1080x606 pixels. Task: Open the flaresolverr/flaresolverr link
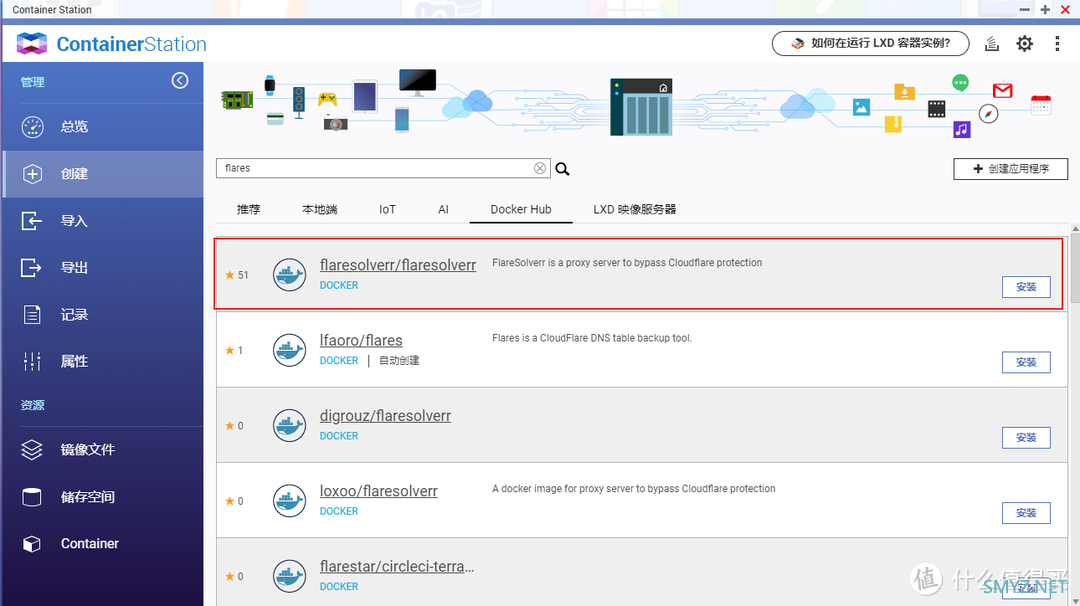click(x=397, y=265)
